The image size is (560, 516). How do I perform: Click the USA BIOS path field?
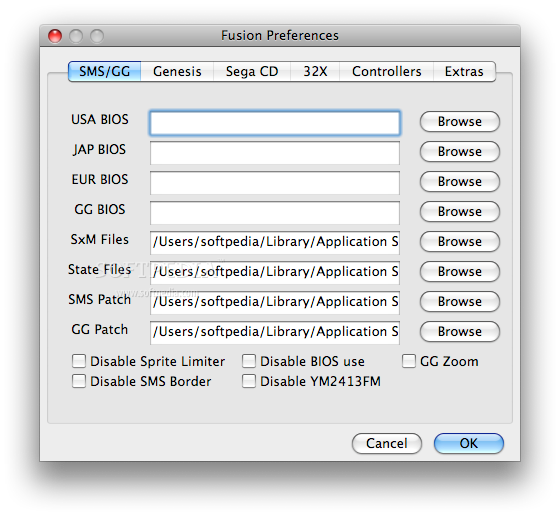pos(275,123)
